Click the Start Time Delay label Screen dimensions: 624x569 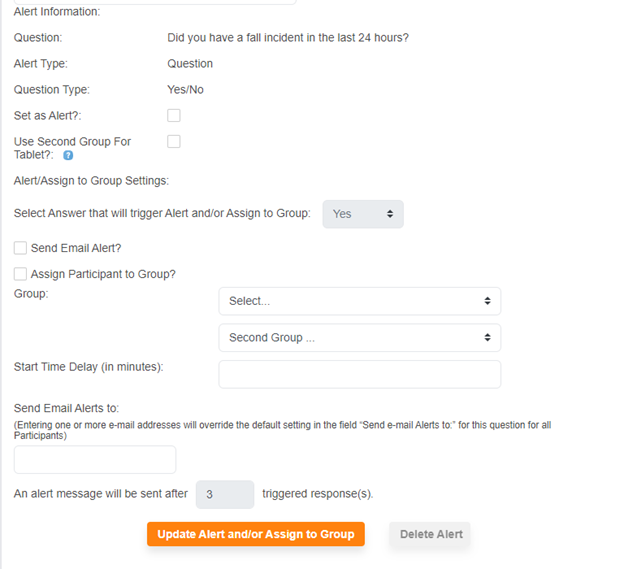(x=88, y=367)
